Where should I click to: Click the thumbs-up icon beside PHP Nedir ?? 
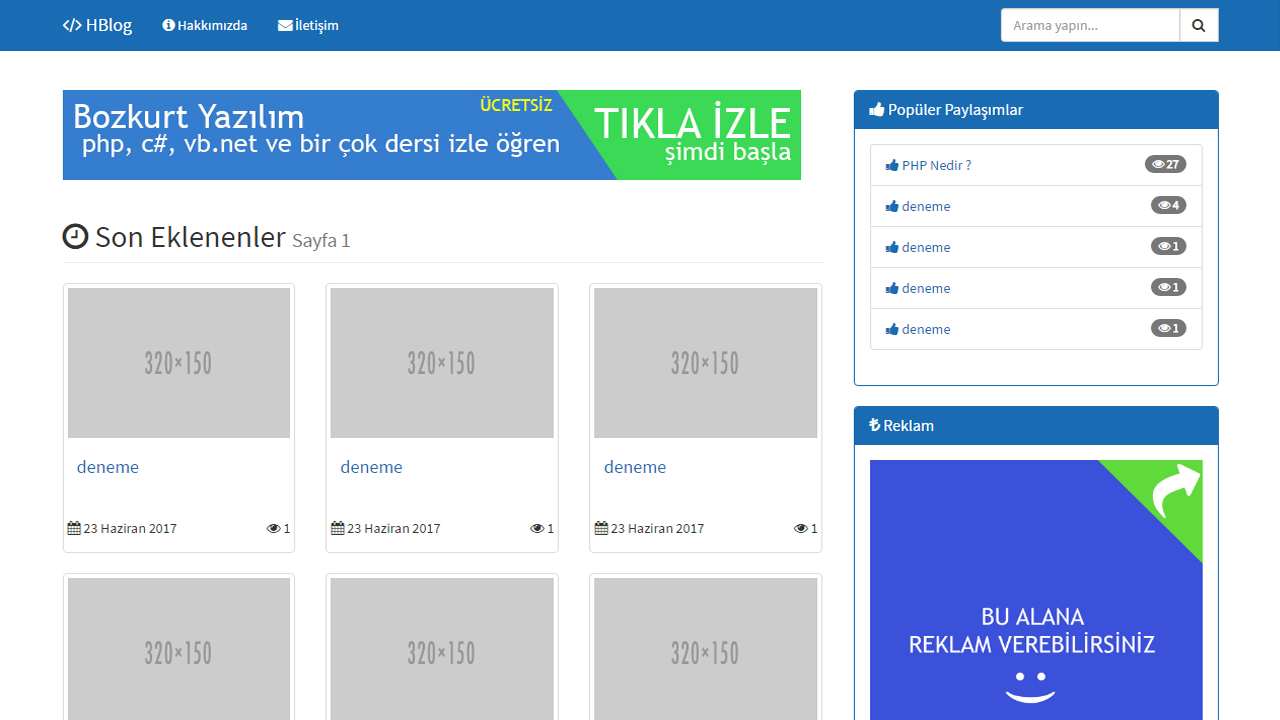pyautogui.click(x=892, y=165)
